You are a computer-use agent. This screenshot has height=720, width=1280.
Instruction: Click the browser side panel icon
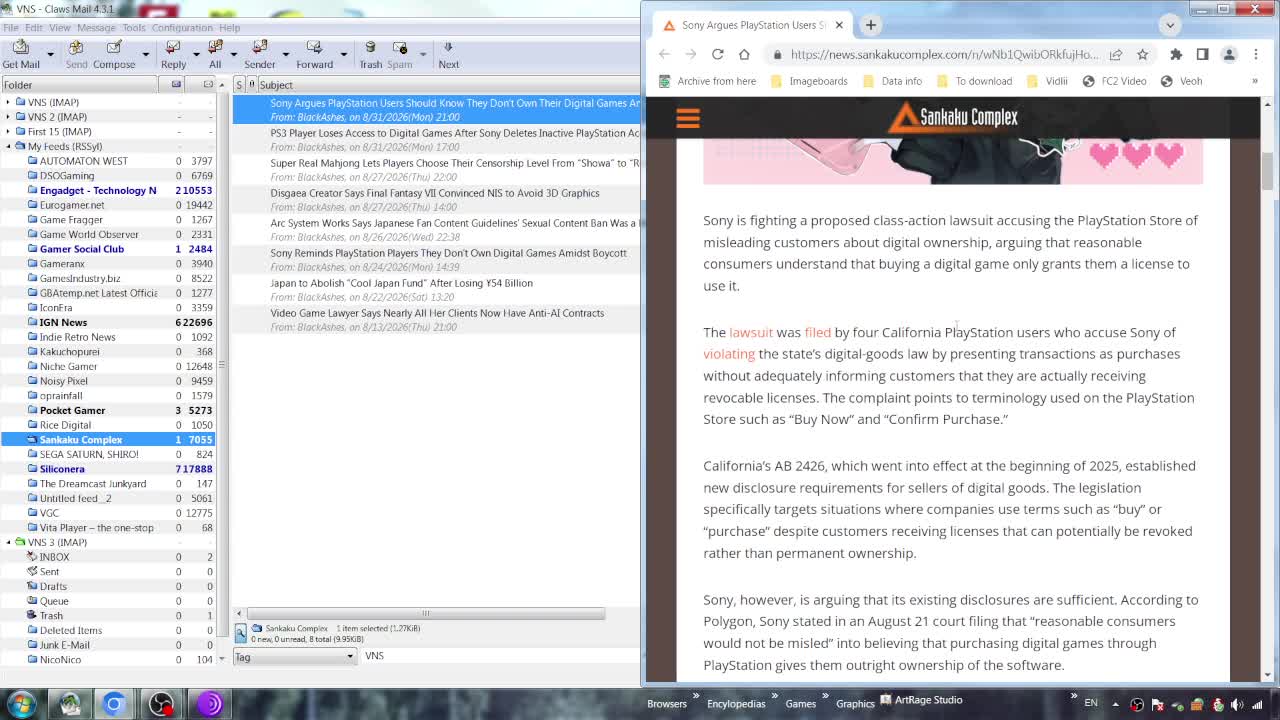coord(1202,54)
